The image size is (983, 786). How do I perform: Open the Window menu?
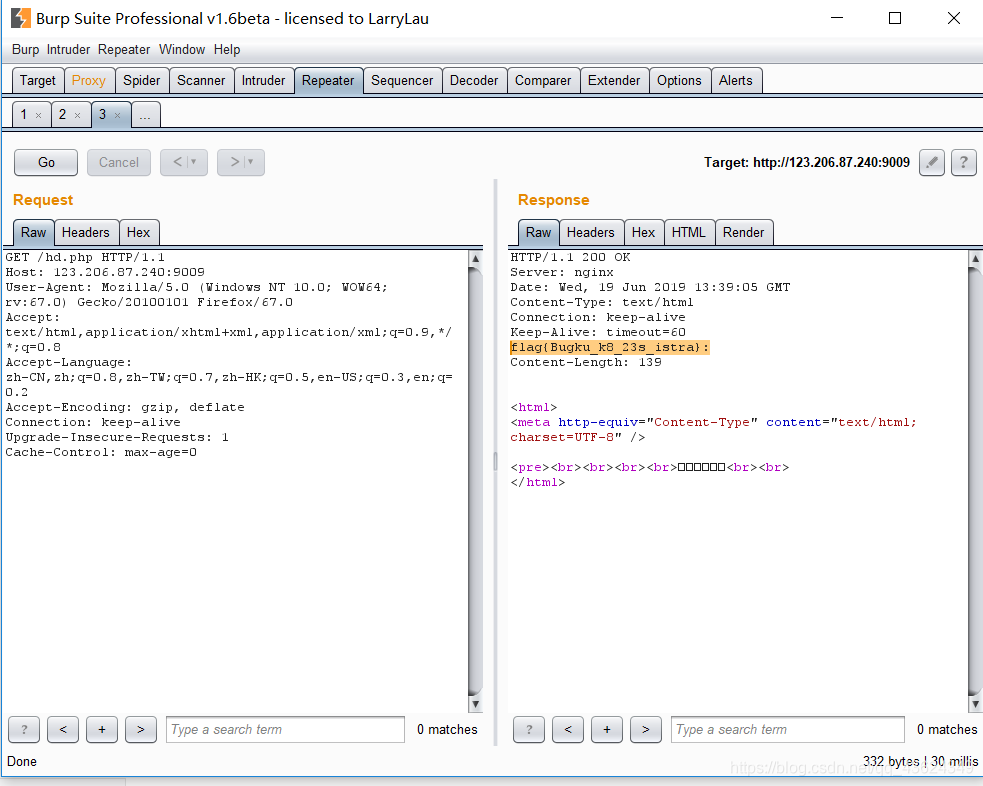182,50
